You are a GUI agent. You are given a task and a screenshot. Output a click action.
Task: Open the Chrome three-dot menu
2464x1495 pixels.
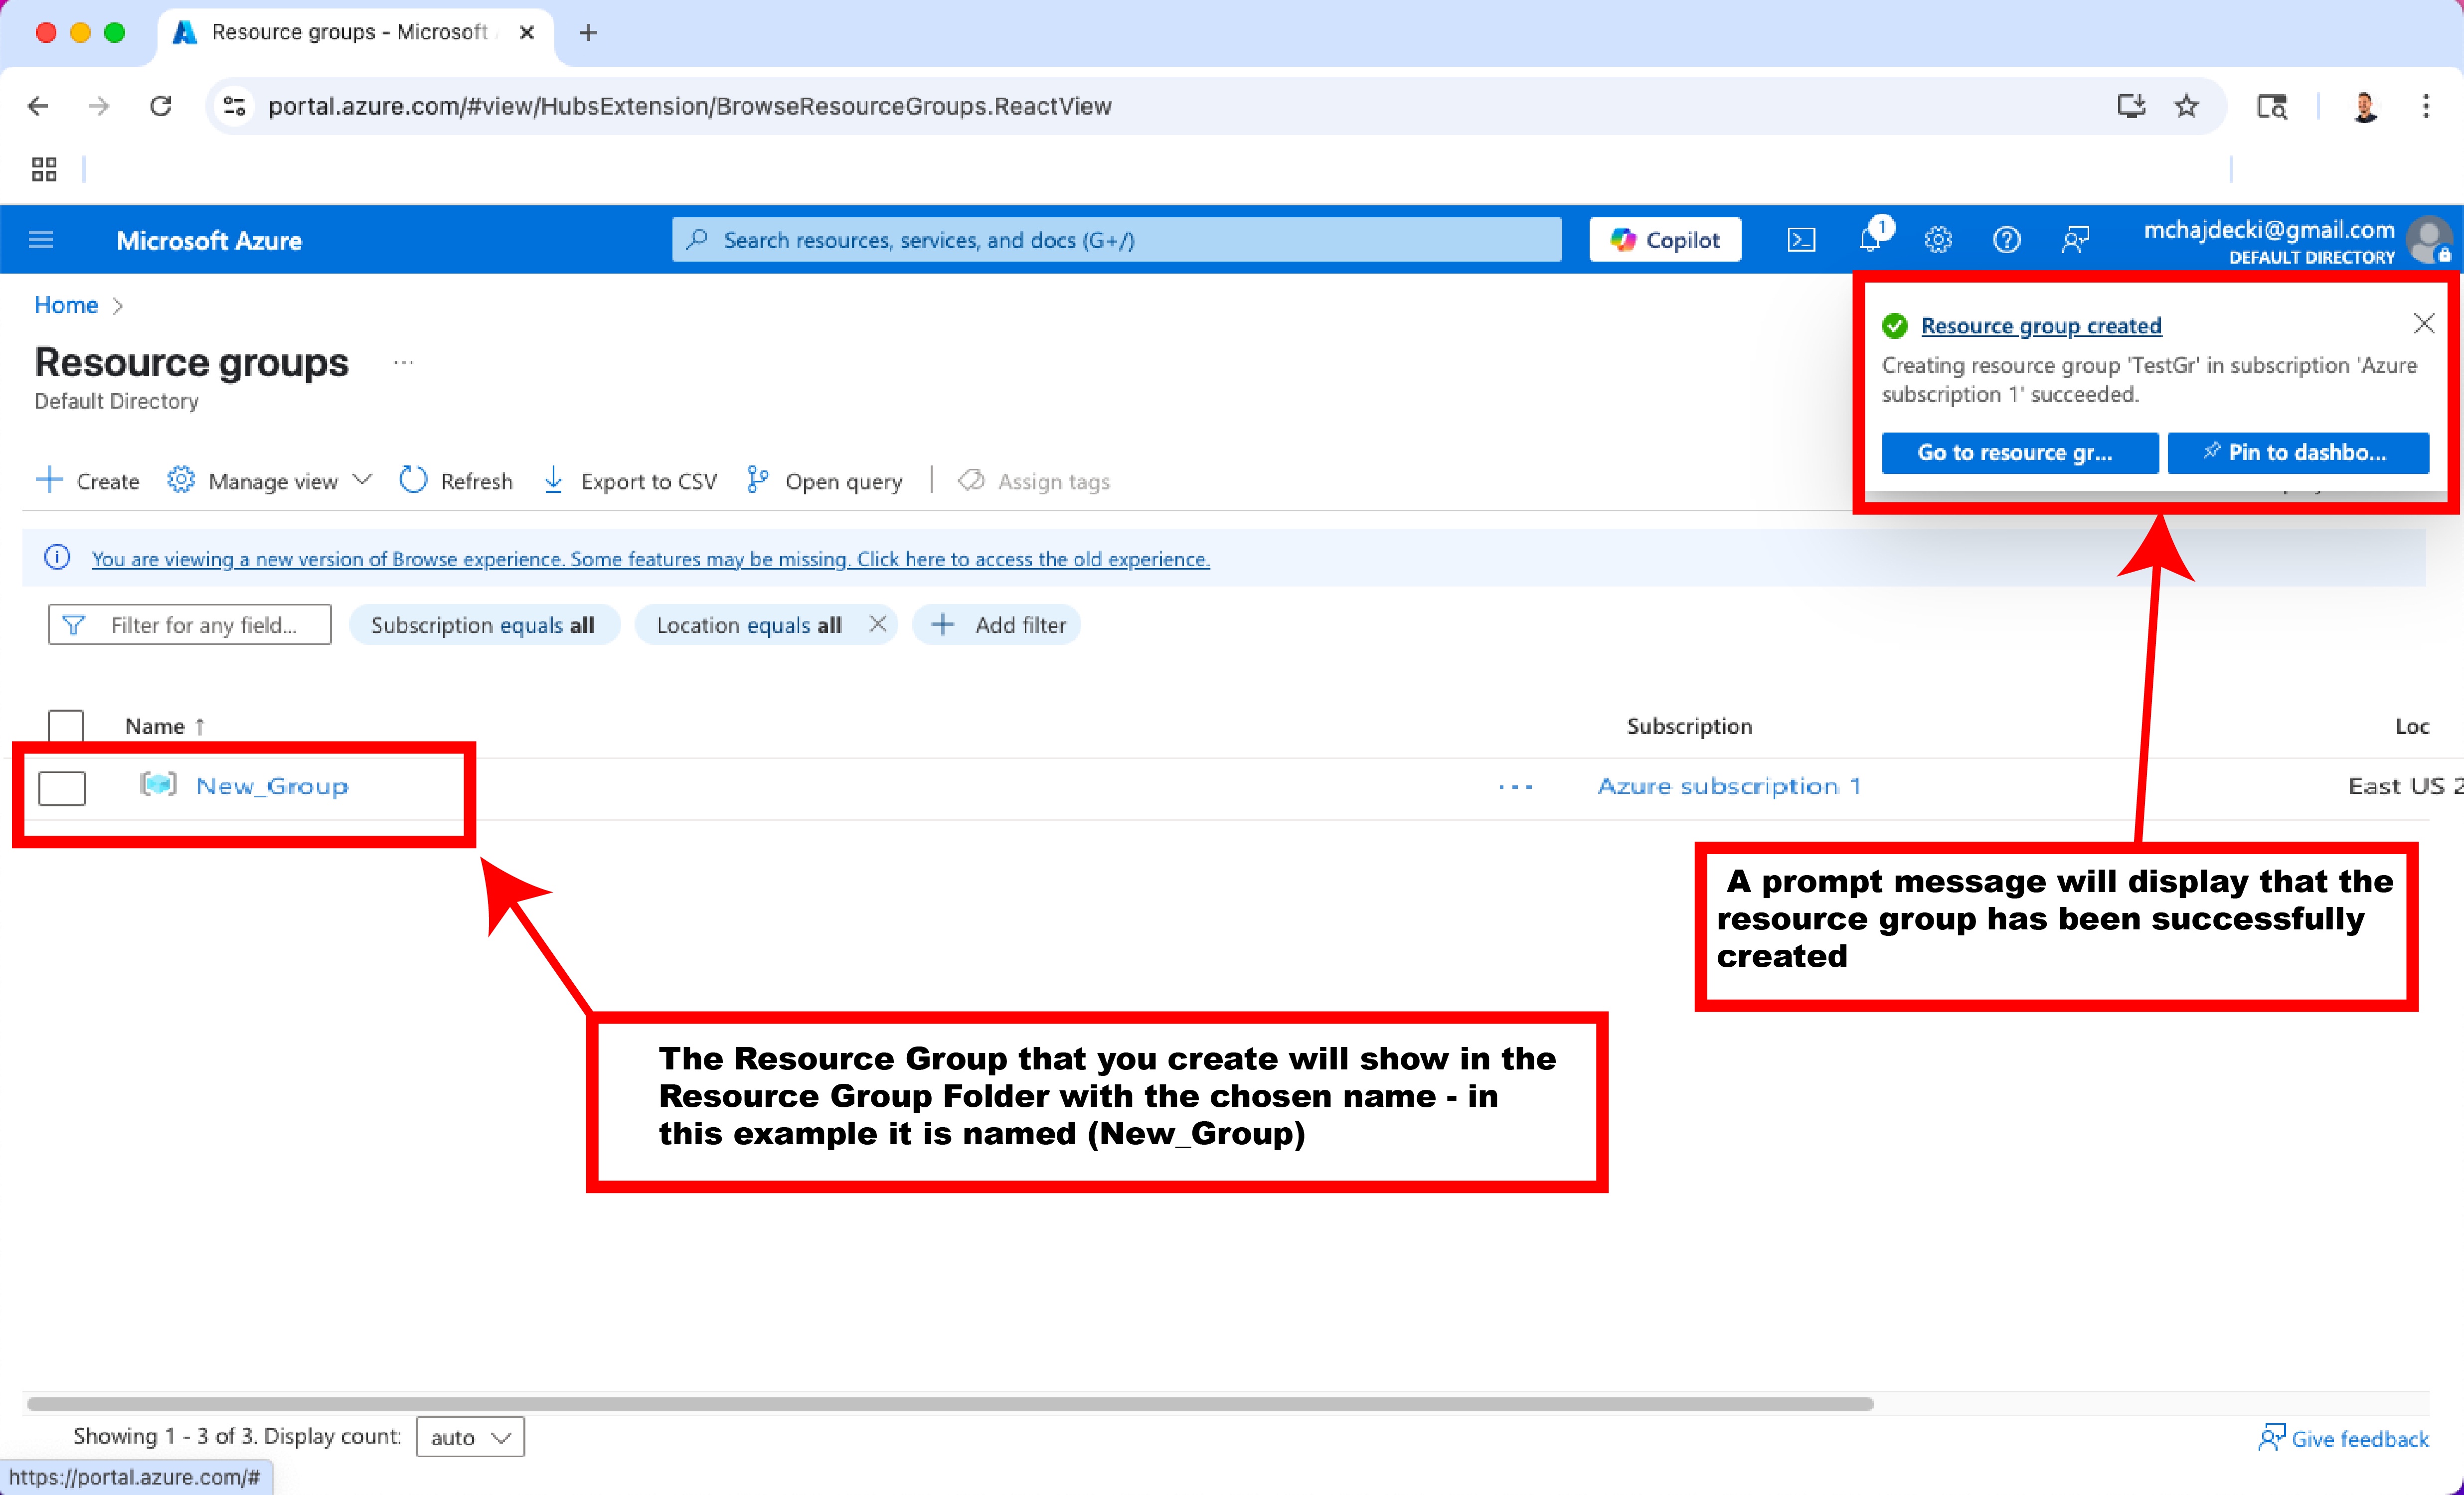tap(2426, 106)
